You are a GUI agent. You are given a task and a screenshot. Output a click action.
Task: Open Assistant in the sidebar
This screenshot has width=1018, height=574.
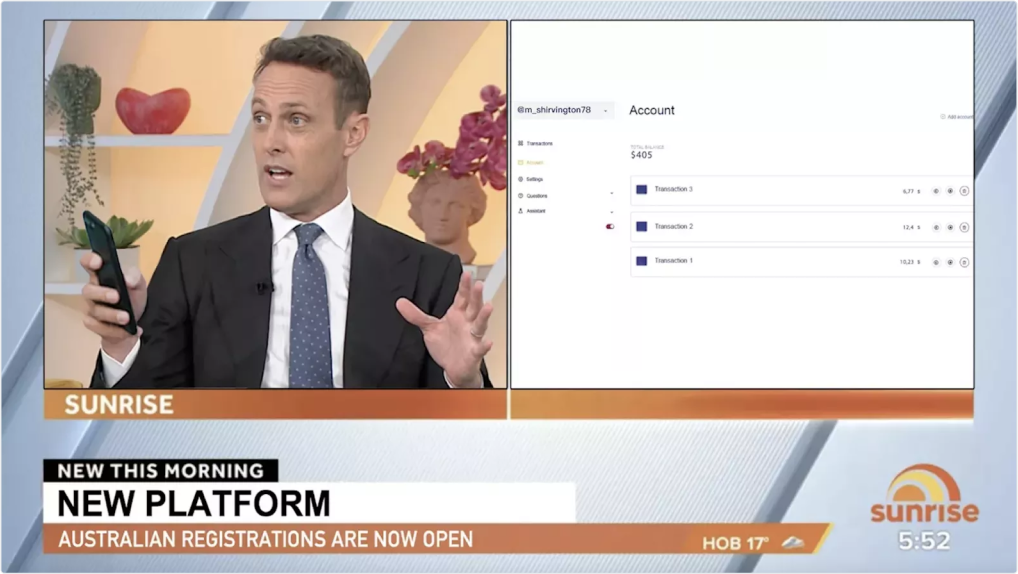point(532,211)
